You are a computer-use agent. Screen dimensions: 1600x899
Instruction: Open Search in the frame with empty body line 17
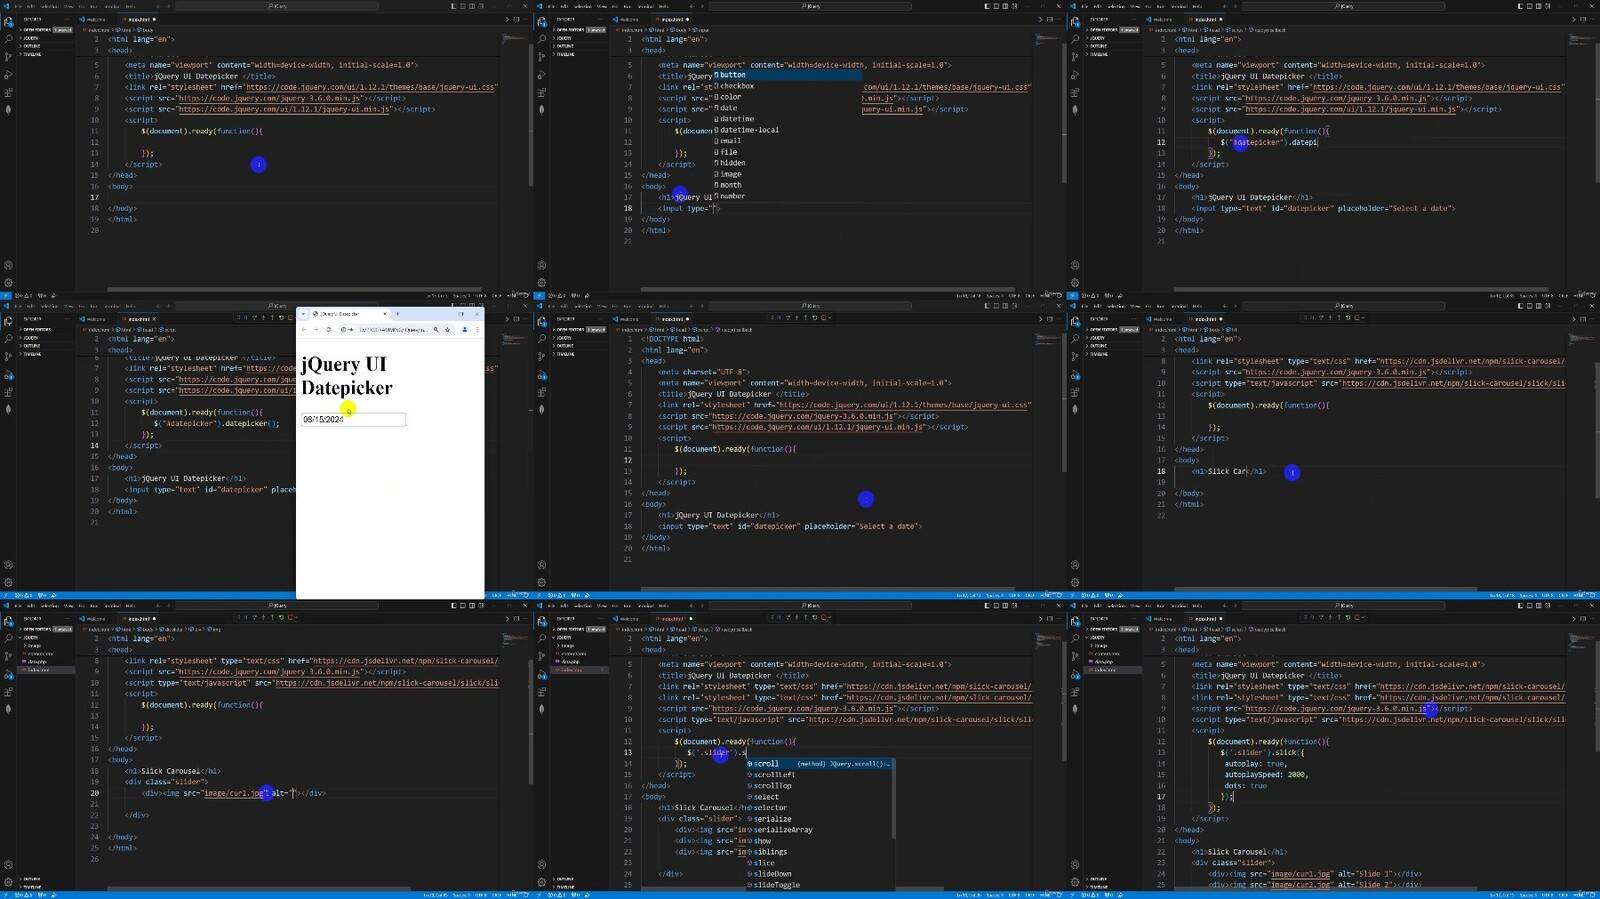pos(8,40)
